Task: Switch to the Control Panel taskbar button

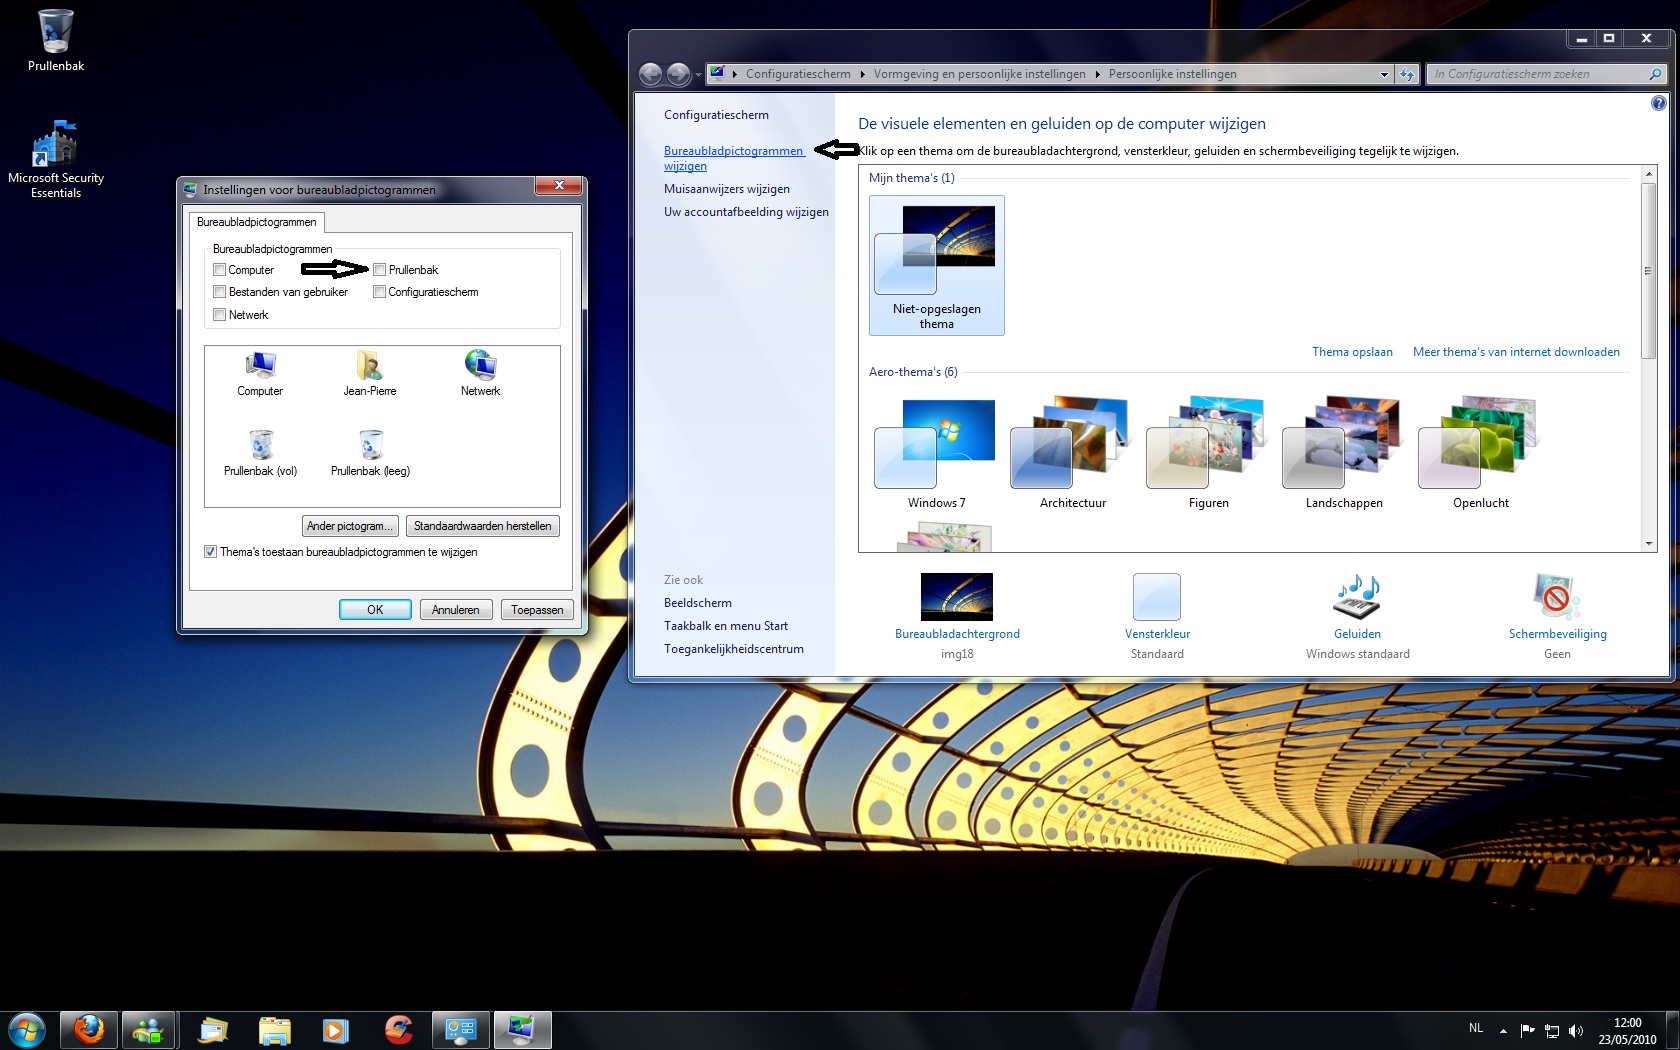Action: 460,1030
